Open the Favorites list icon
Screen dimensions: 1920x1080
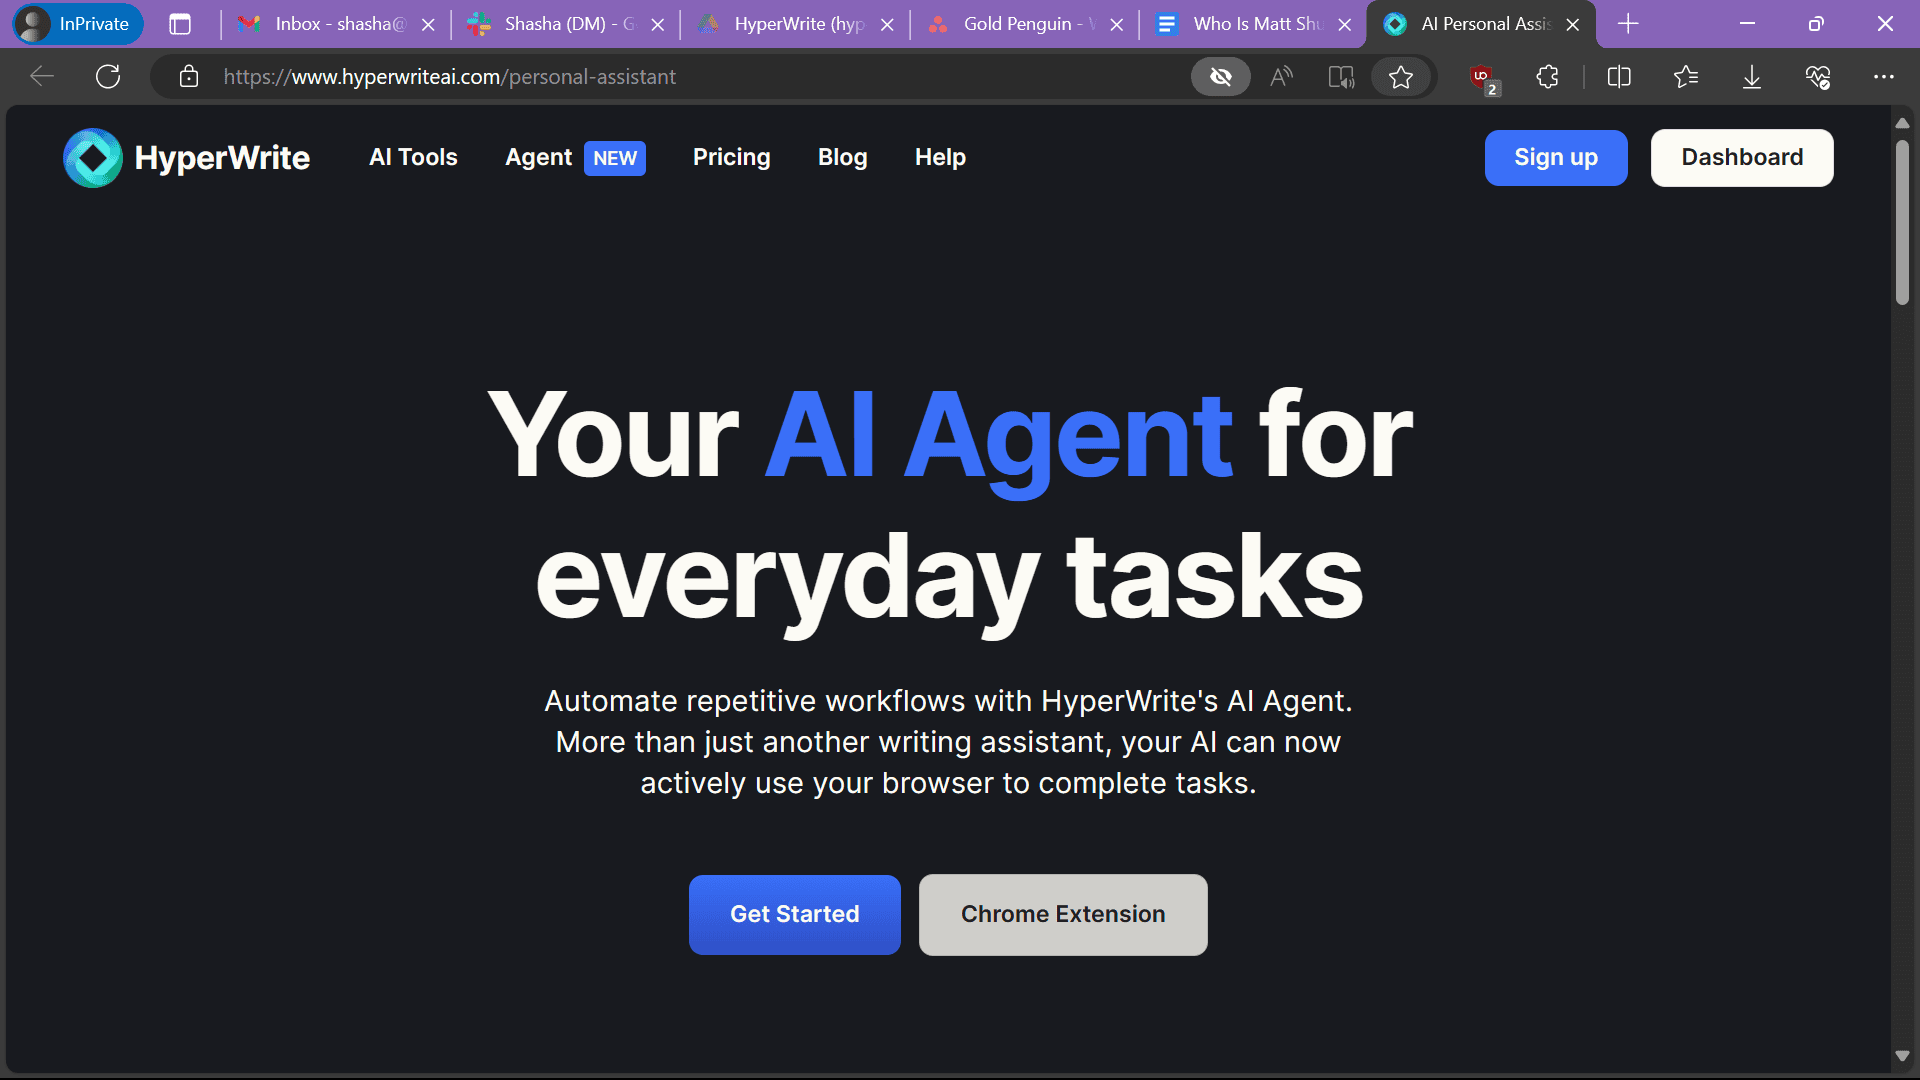(x=1685, y=77)
